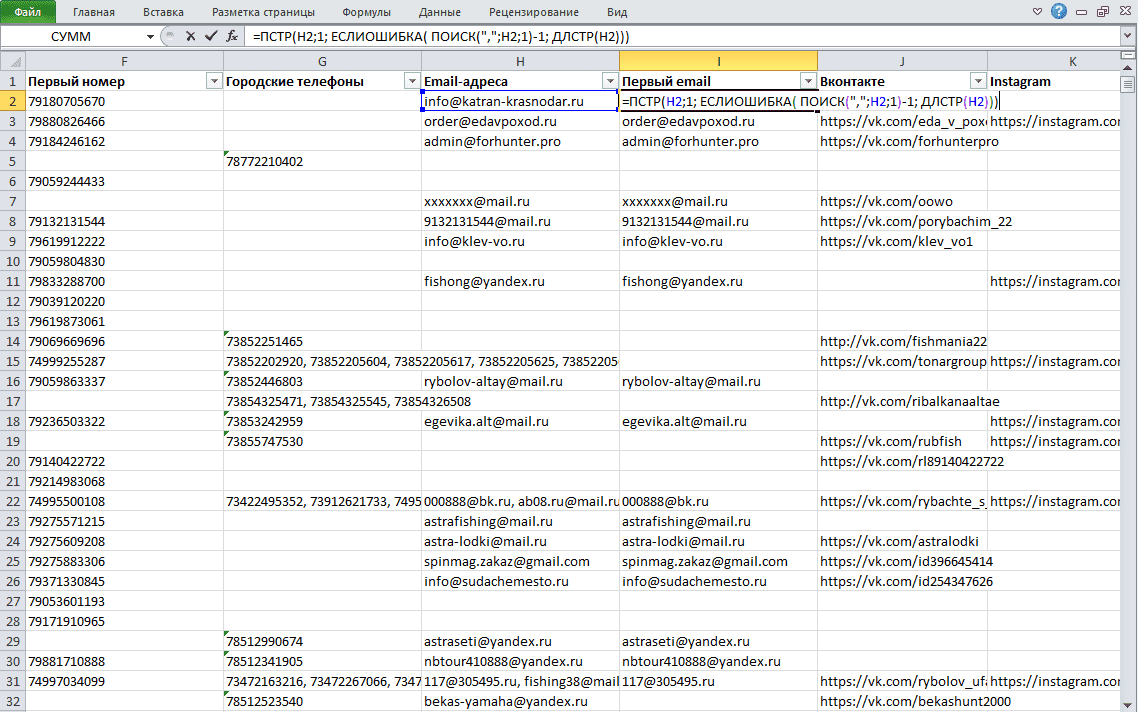Select 000888@bk.ru in Первый email column
Image resolution: width=1138 pixels, height=712 pixels.
(719, 501)
